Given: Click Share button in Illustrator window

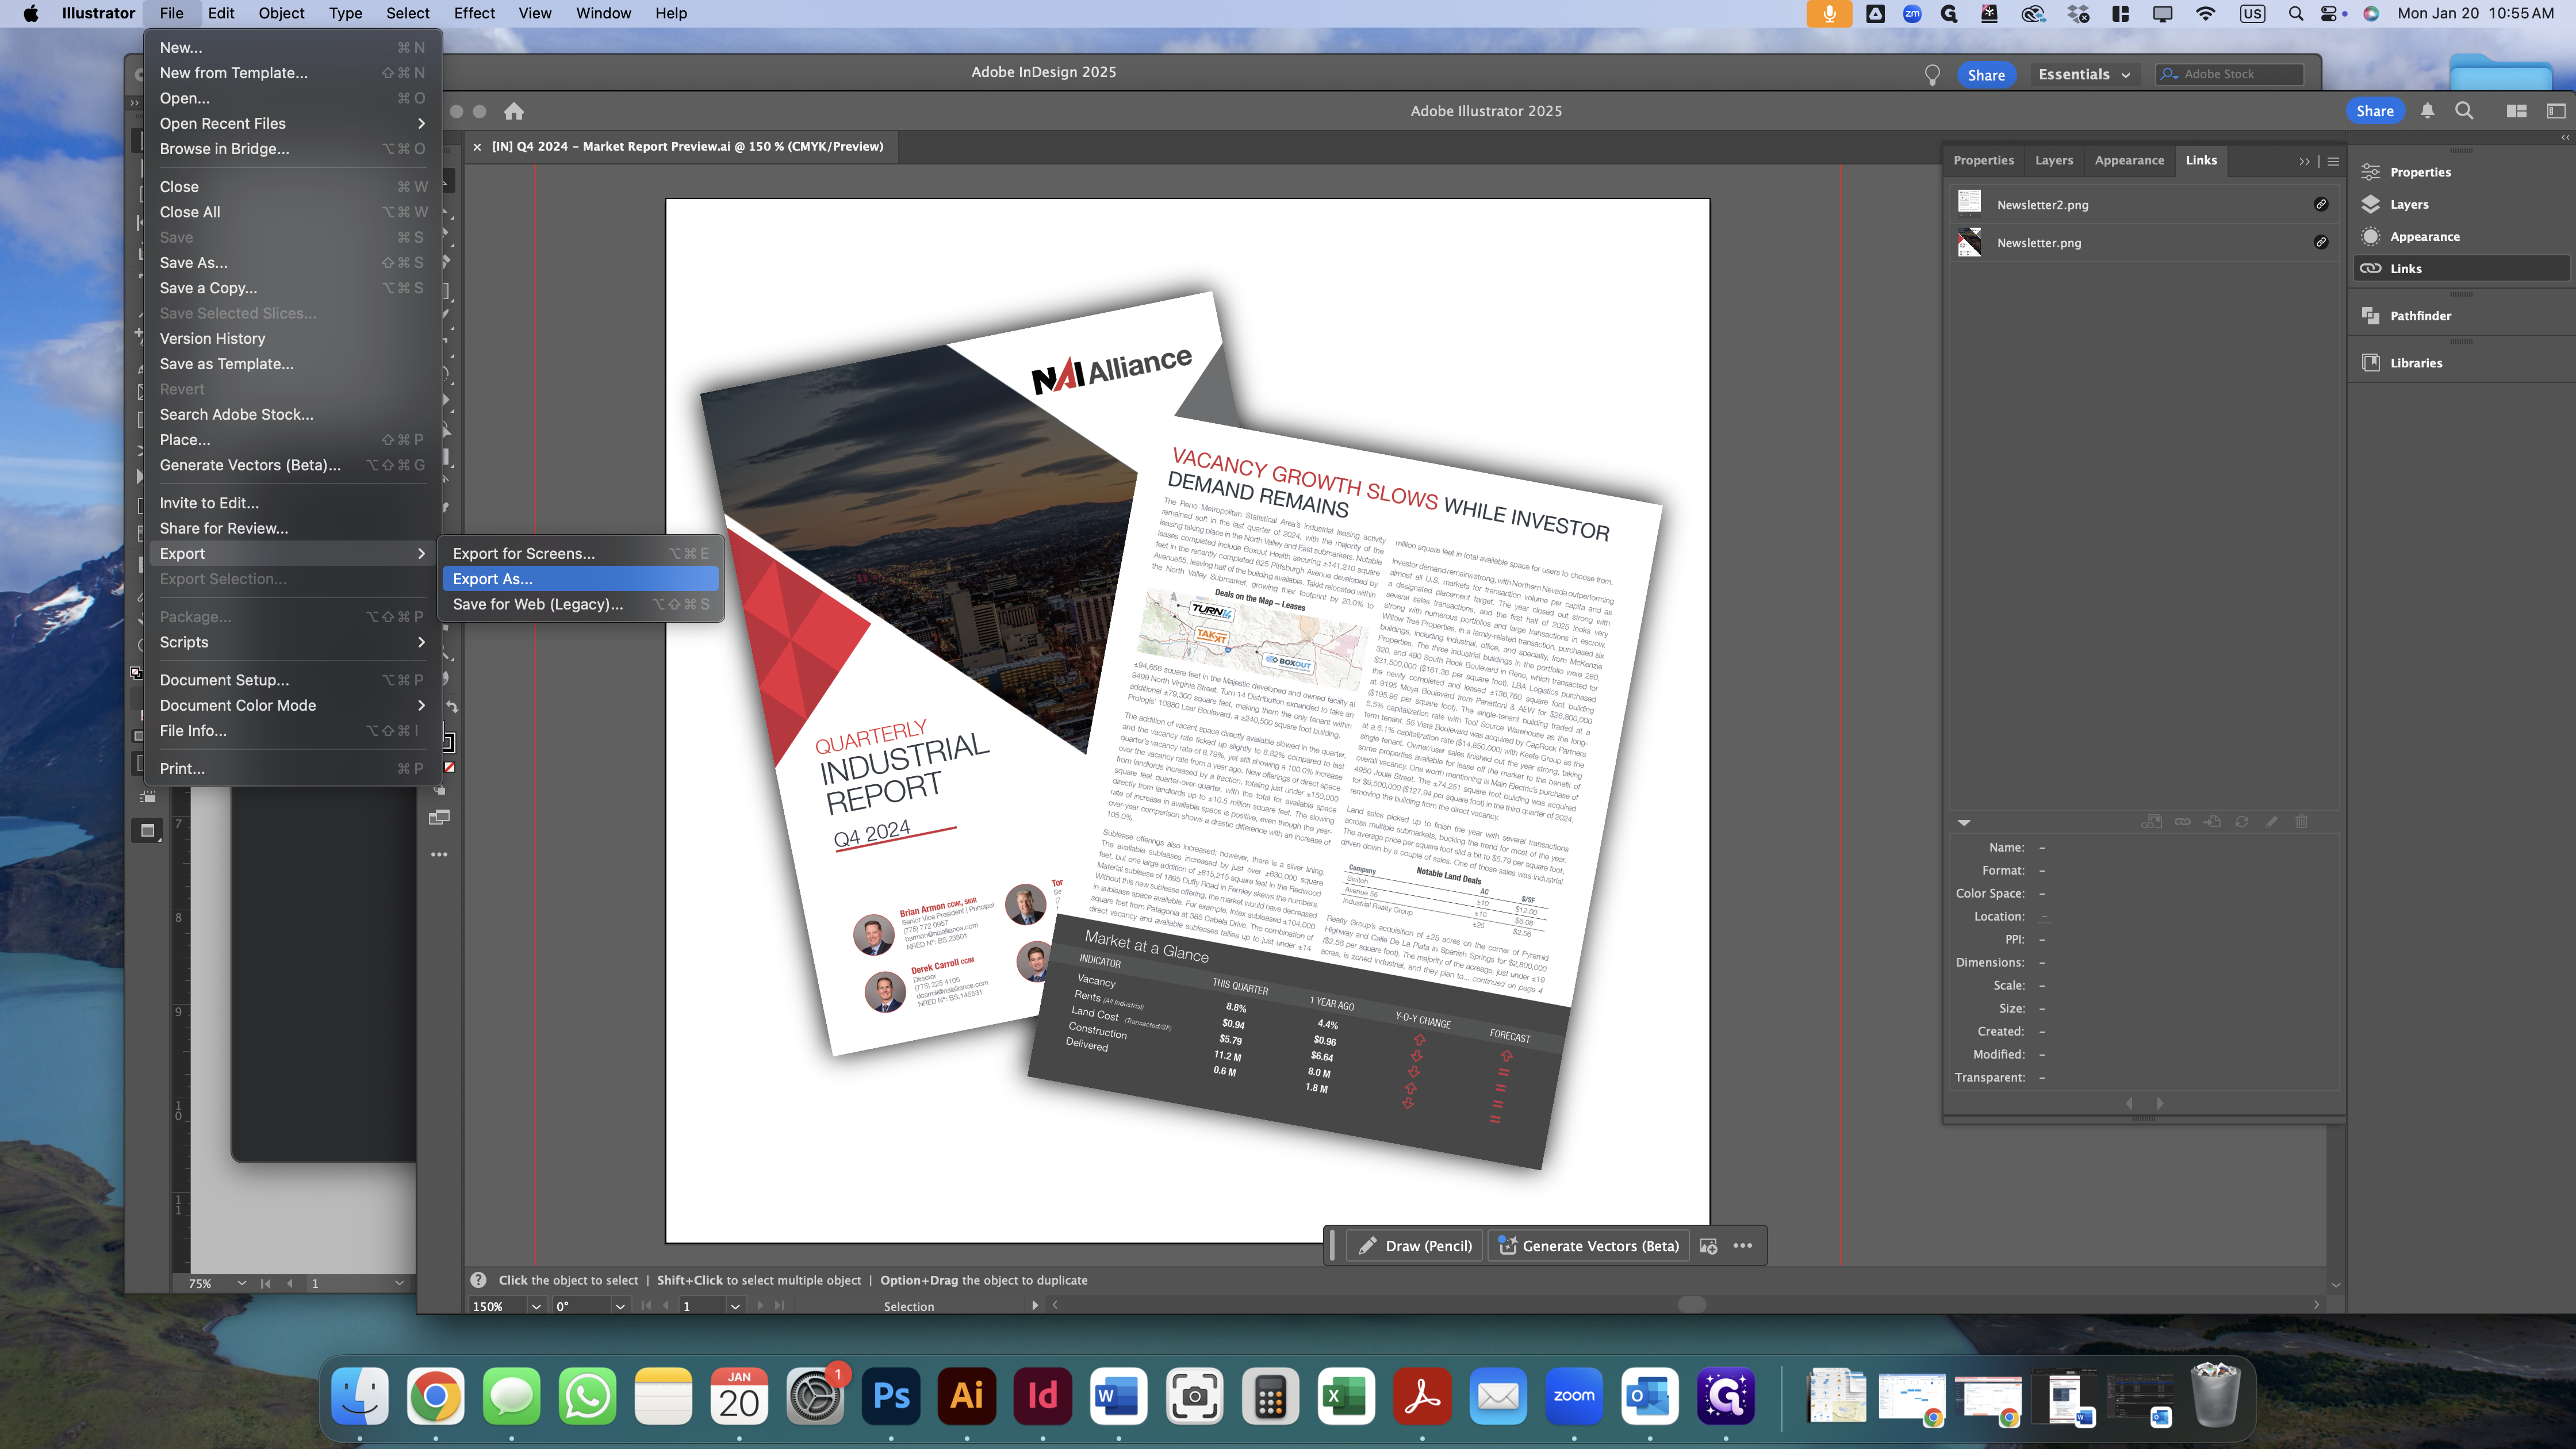Looking at the screenshot, I should 2374,111.
